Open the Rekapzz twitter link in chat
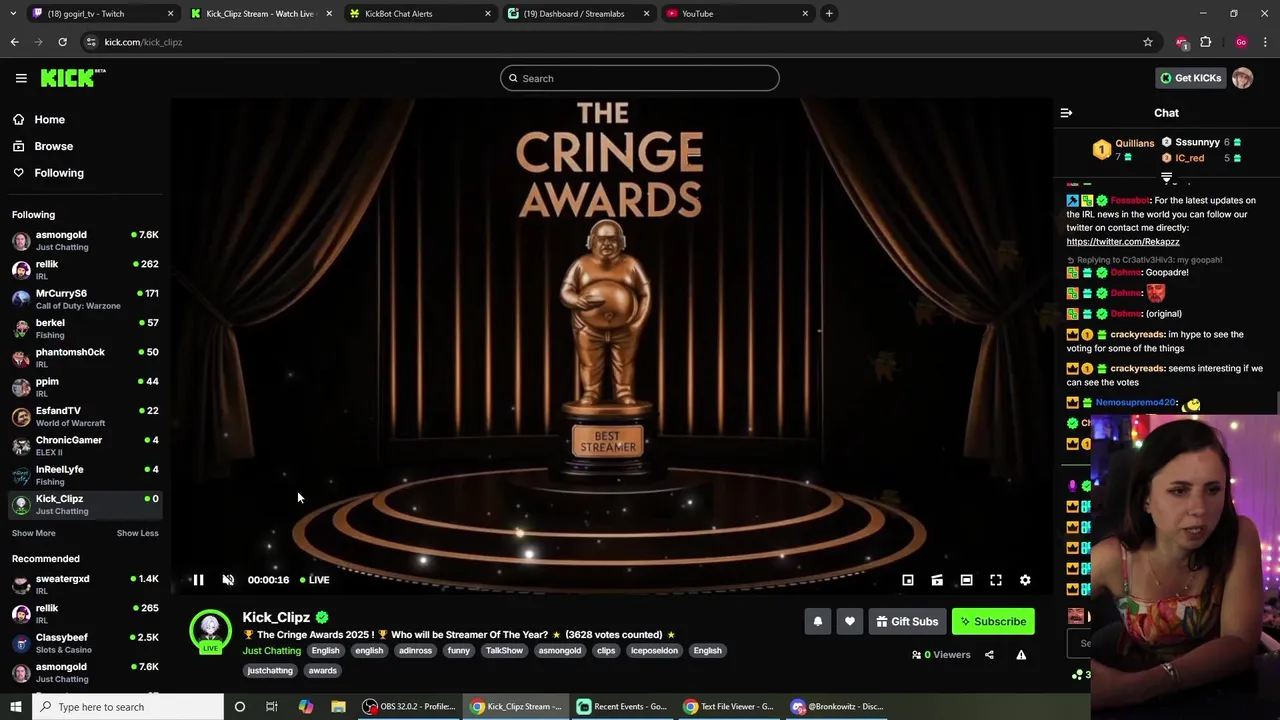The image size is (1280, 720). tap(1122, 242)
